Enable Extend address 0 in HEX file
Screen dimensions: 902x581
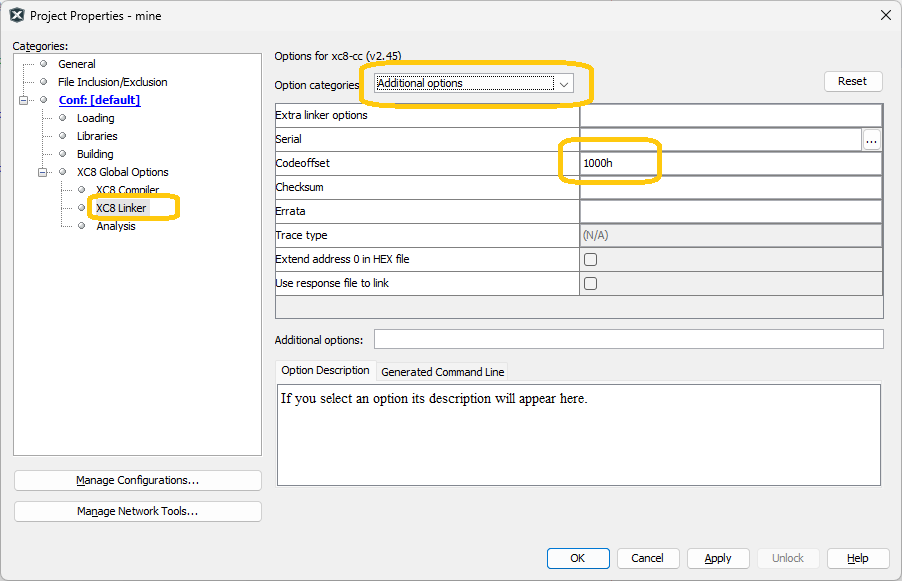point(590,259)
